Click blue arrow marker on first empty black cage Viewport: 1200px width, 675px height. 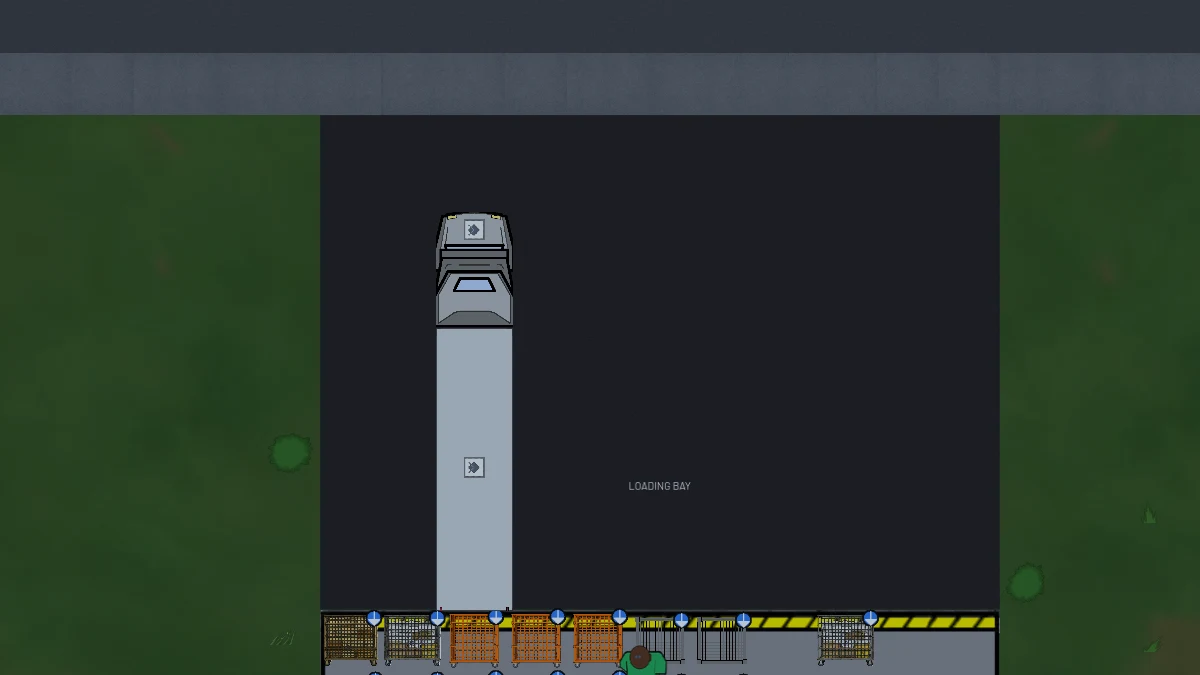click(681, 620)
